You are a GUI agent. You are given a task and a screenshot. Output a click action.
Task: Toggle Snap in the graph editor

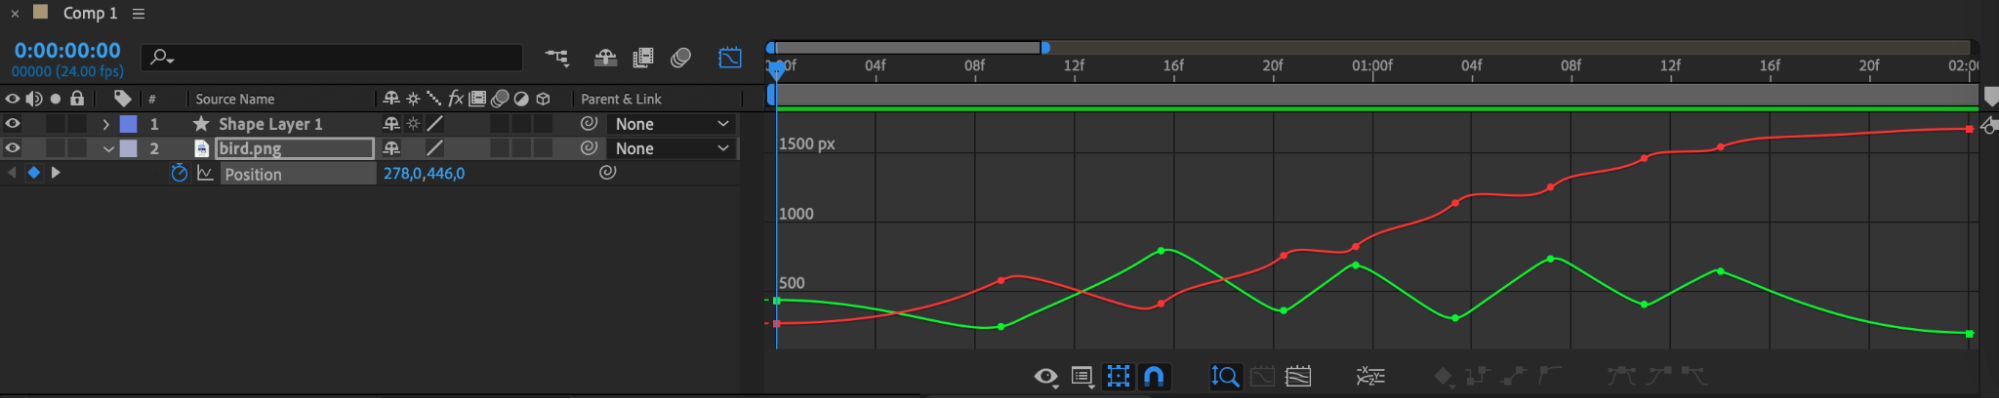pos(1154,376)
